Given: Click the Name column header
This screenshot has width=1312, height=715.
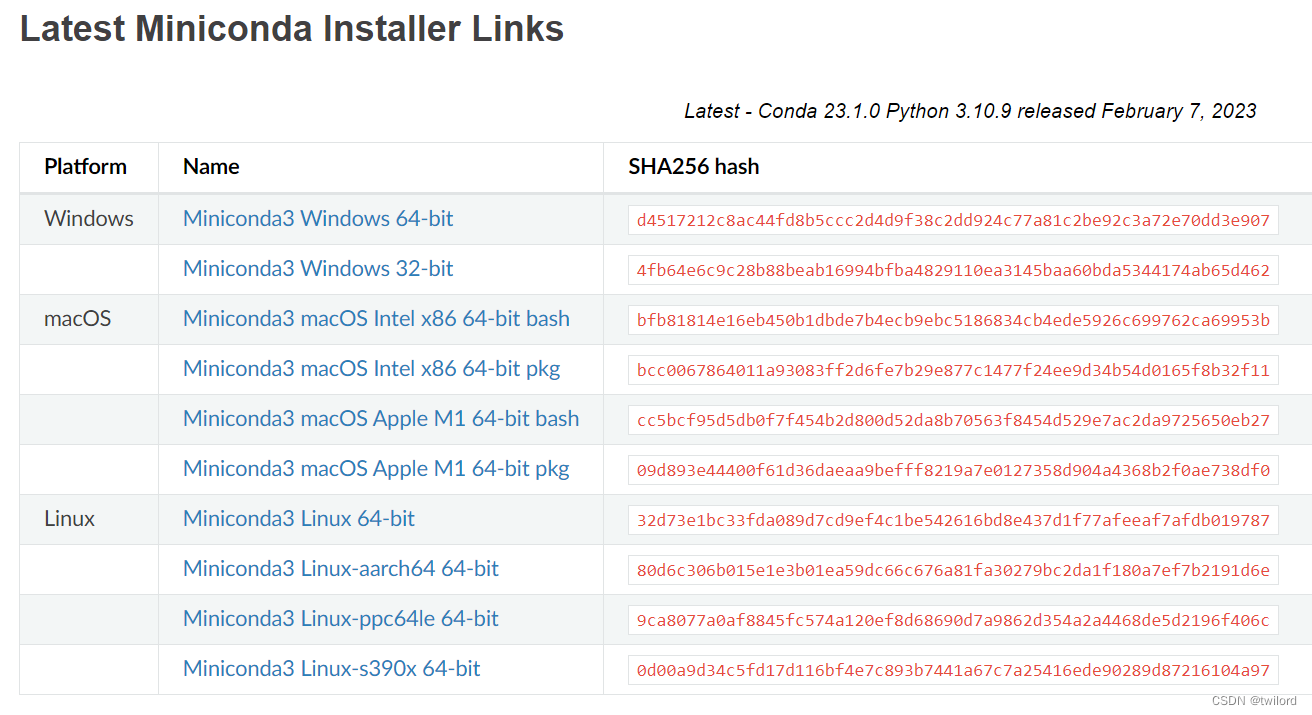Looking at the screenshot, I should pos(210,167).
